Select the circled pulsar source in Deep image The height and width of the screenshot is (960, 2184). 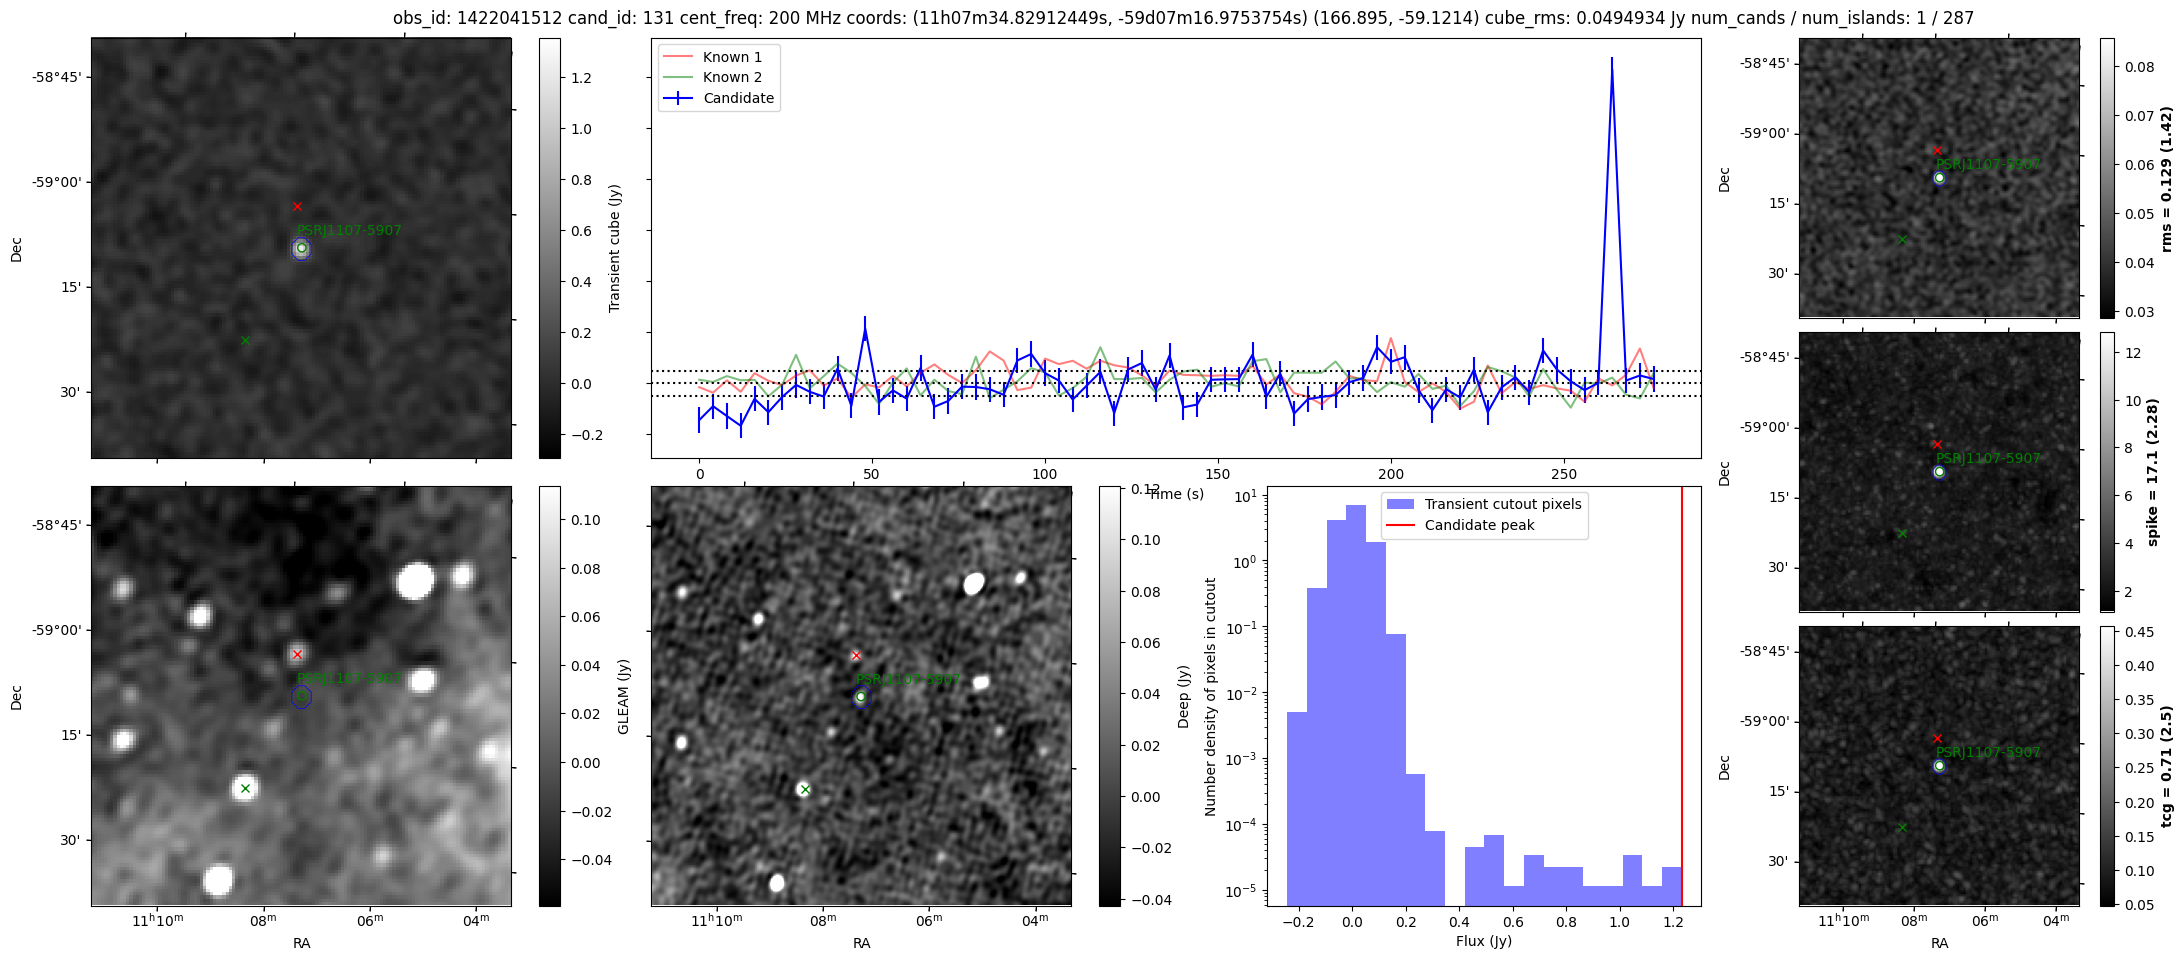click(x=861, y=697)
